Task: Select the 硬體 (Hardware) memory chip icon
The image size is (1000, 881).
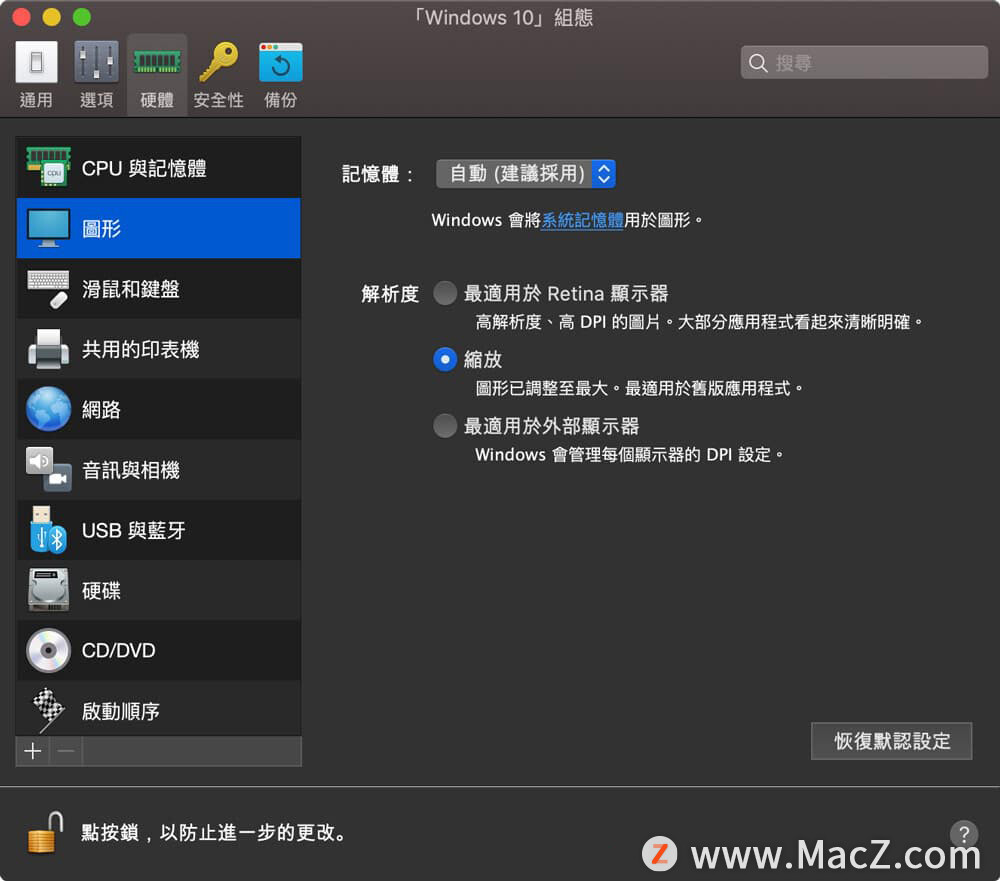Action: click(x=157, y=62)
